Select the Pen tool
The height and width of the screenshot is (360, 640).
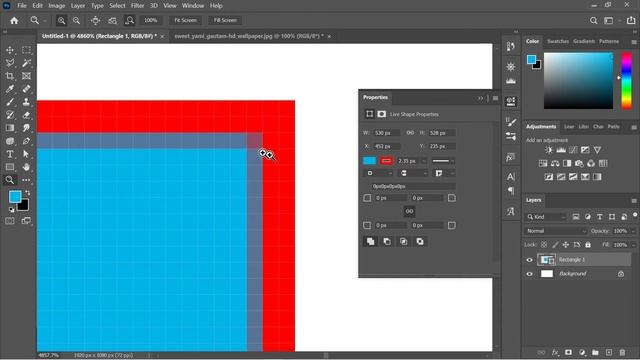(26, 141)
